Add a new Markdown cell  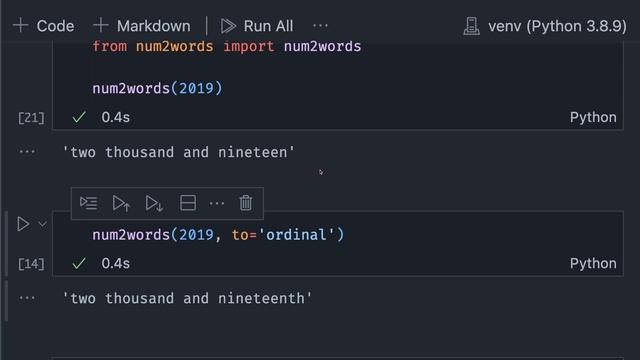tap(142, 26)
